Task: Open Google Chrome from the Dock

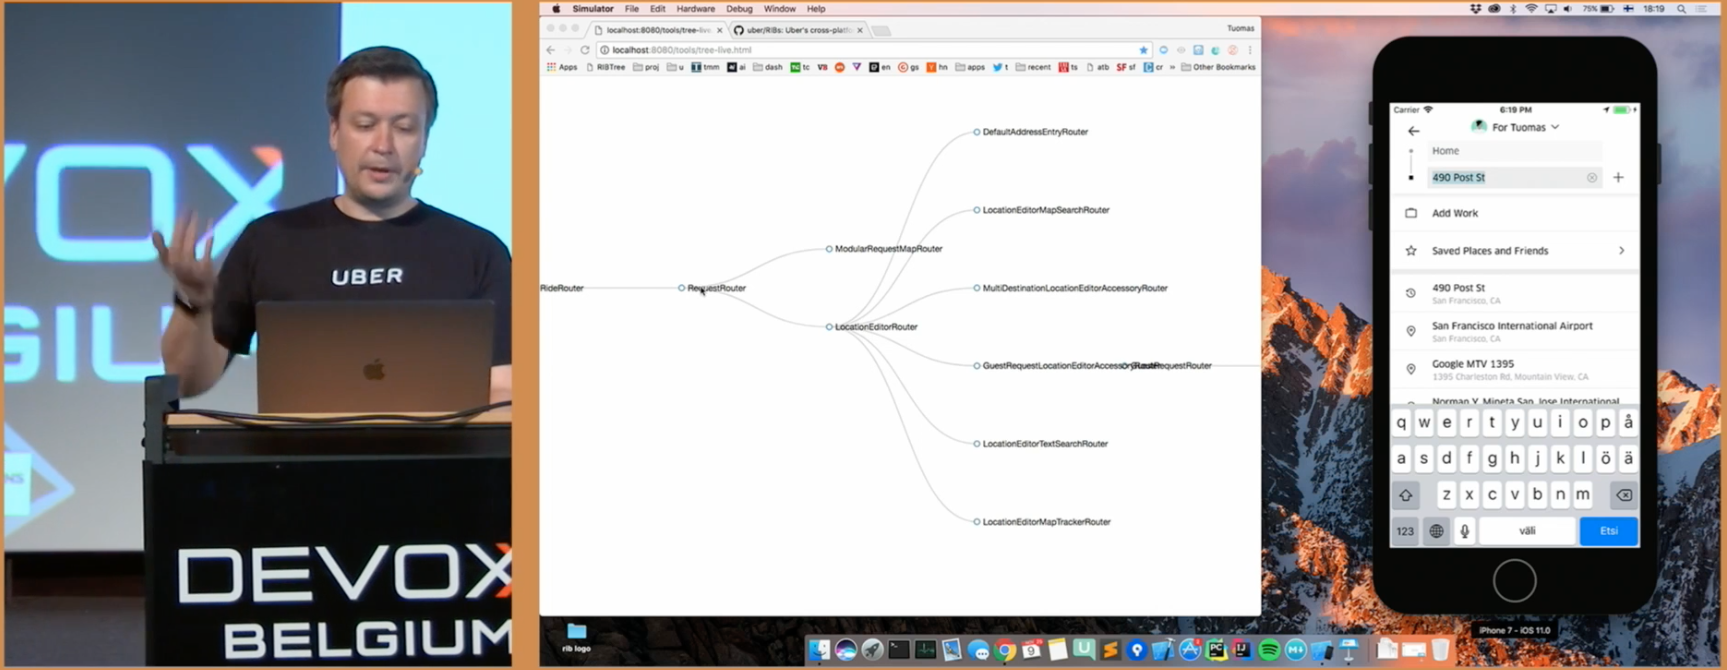Action: [1005, 650]
